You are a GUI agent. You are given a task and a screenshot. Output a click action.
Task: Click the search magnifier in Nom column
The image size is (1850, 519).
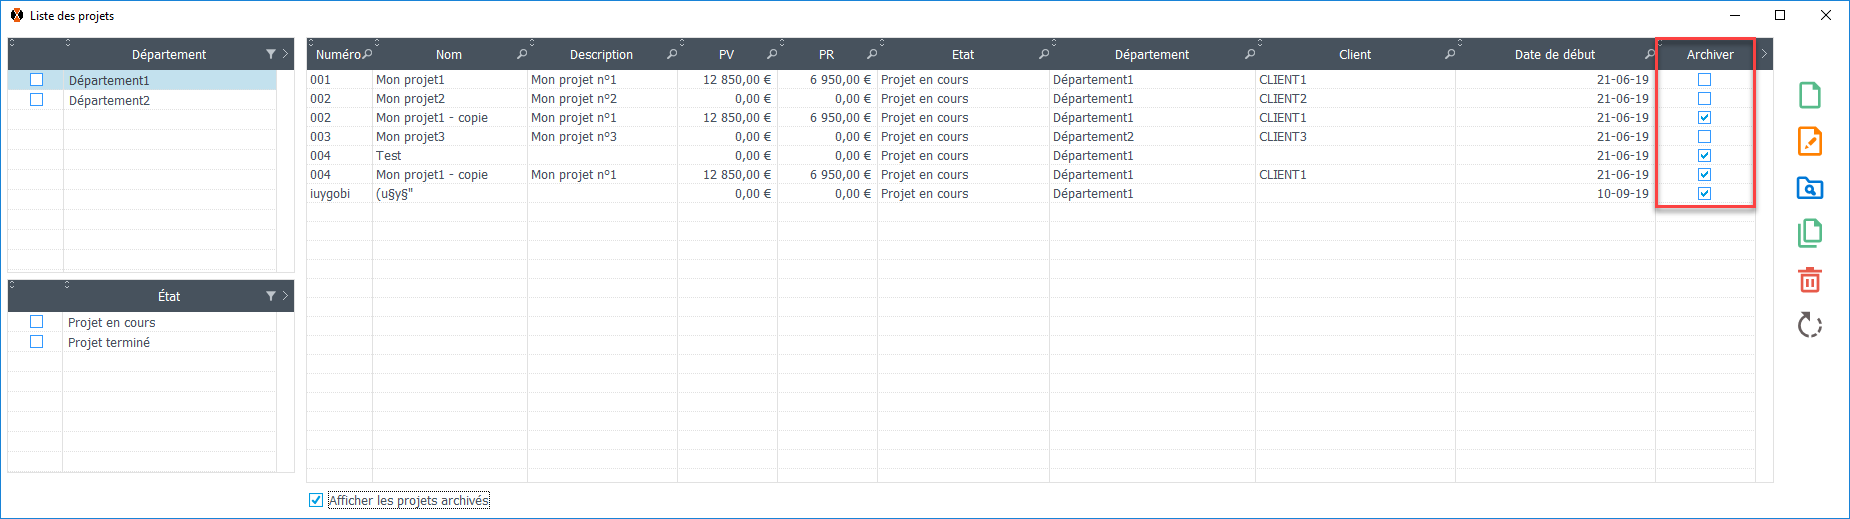[x=521, y=54]
